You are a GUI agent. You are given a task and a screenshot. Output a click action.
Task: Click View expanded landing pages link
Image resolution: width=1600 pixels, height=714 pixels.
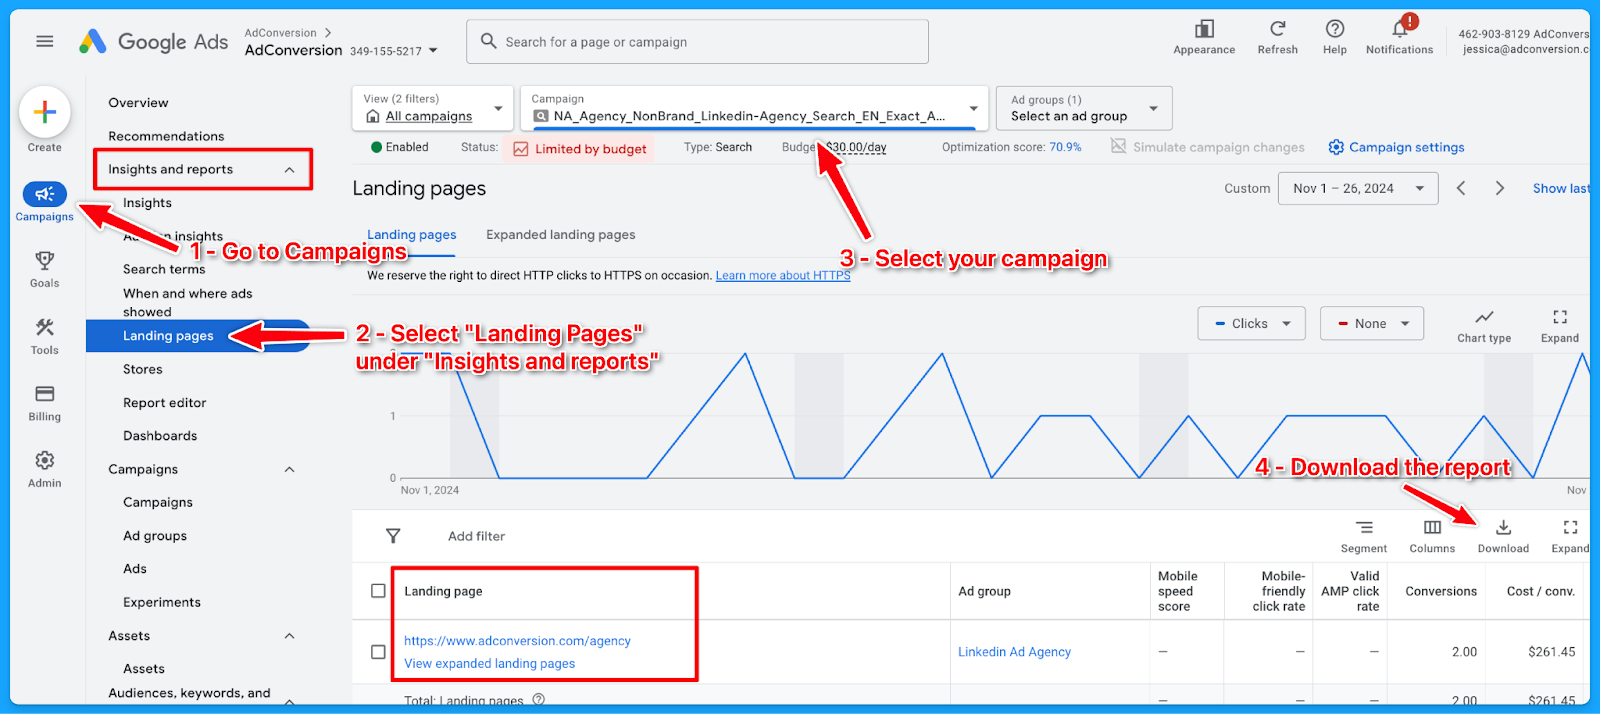pos(490,663)
